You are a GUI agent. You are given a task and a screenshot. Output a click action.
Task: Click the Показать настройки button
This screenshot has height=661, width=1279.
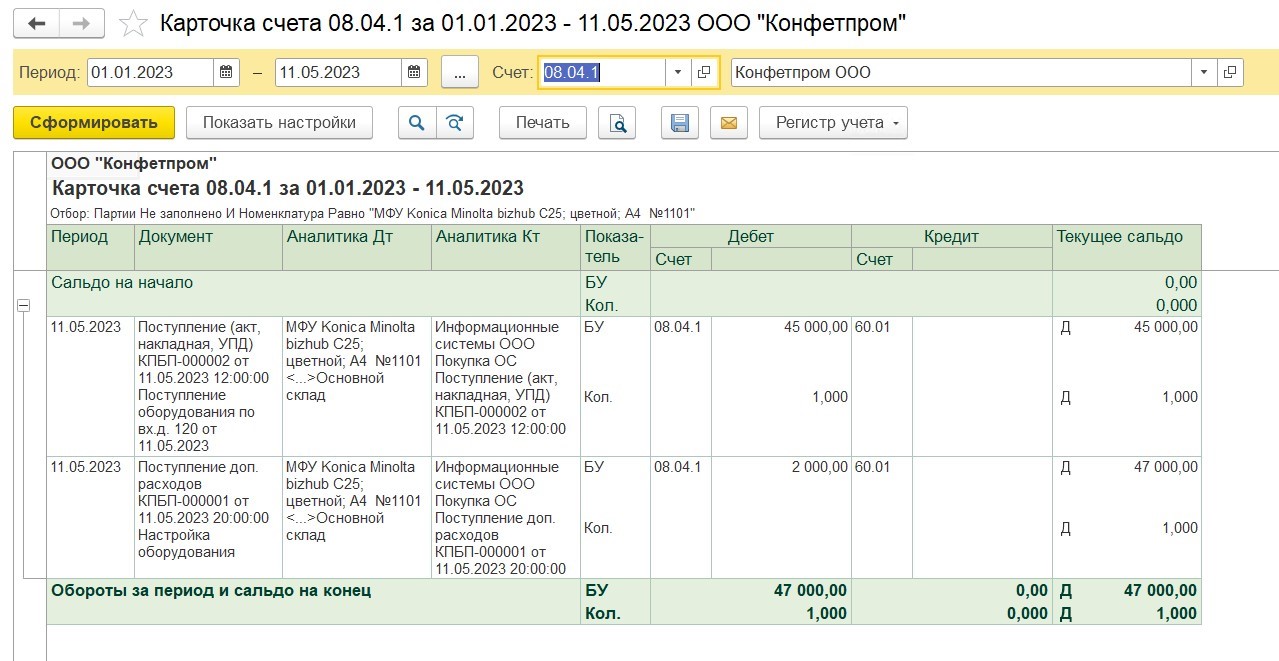[279, 123]
